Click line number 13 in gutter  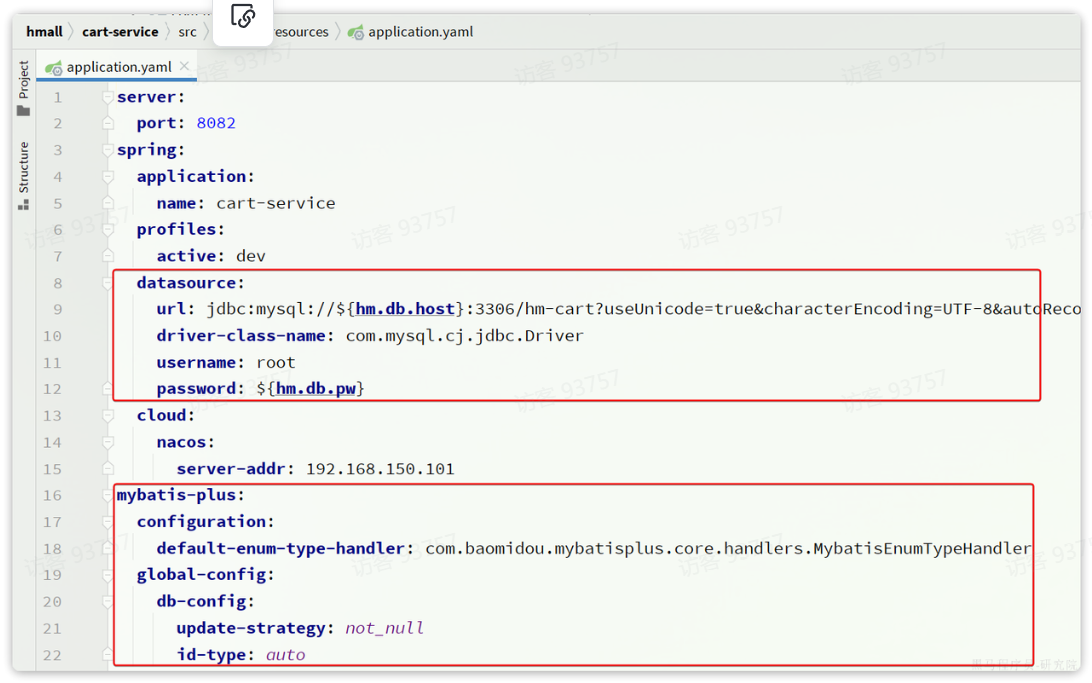[x=52, y=416]
